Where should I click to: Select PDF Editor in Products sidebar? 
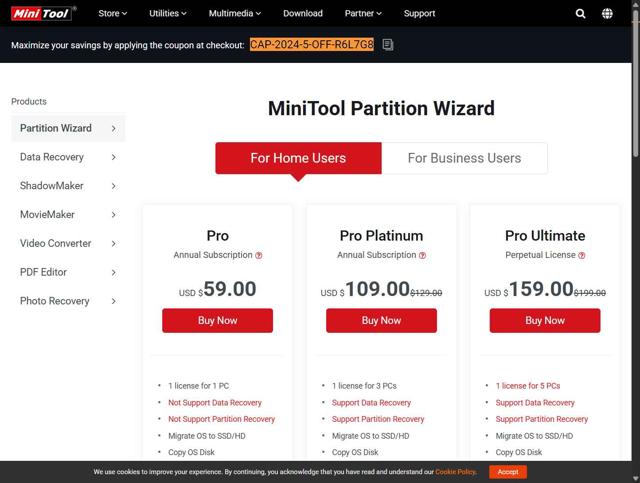(68, 272)
